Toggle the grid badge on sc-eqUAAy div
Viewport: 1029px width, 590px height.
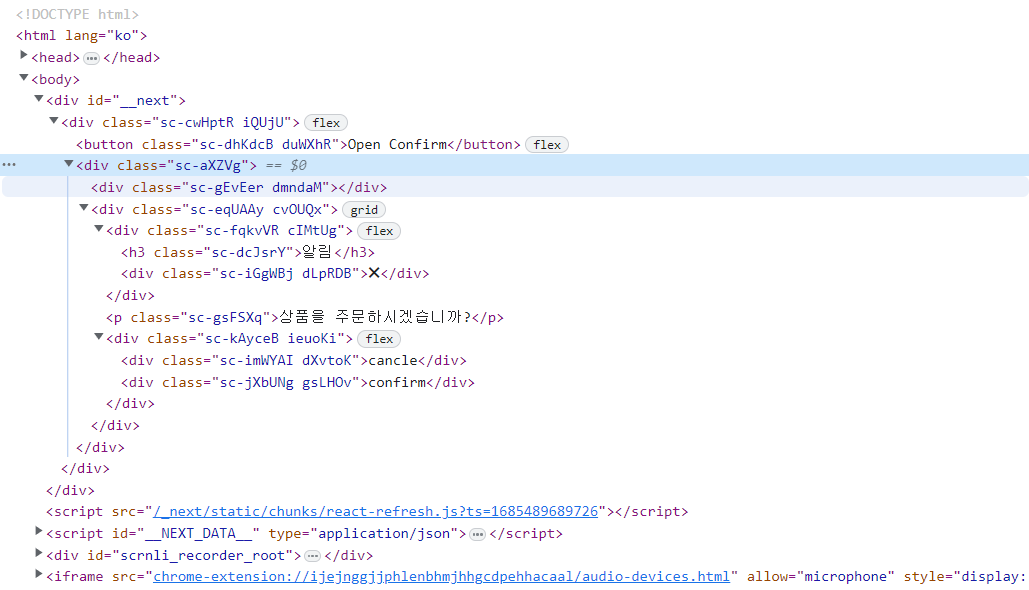click(x=364, y=210)
